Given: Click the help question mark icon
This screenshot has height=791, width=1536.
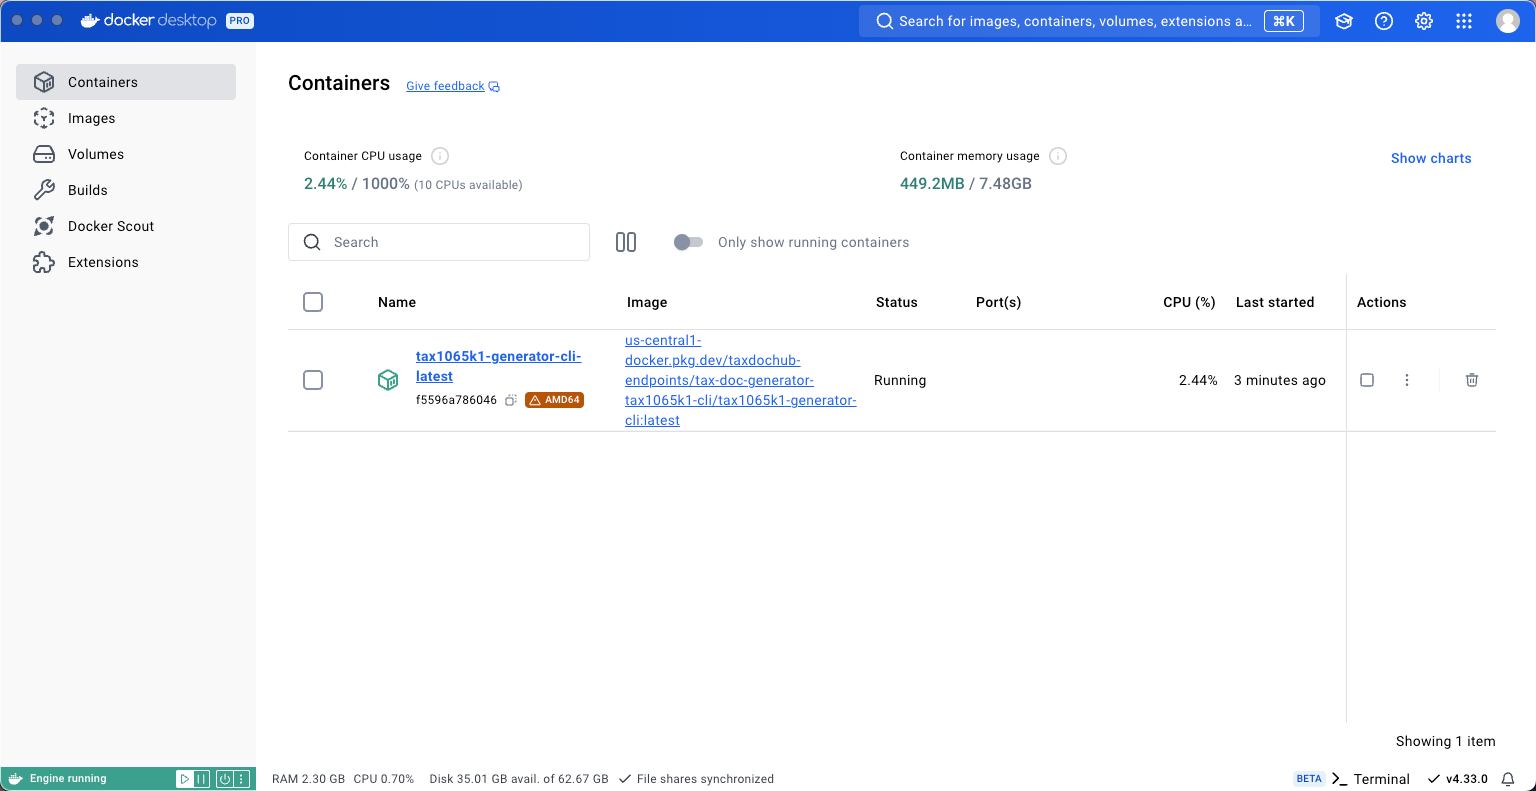Looking at the screenshot, I should (1384, 21).
